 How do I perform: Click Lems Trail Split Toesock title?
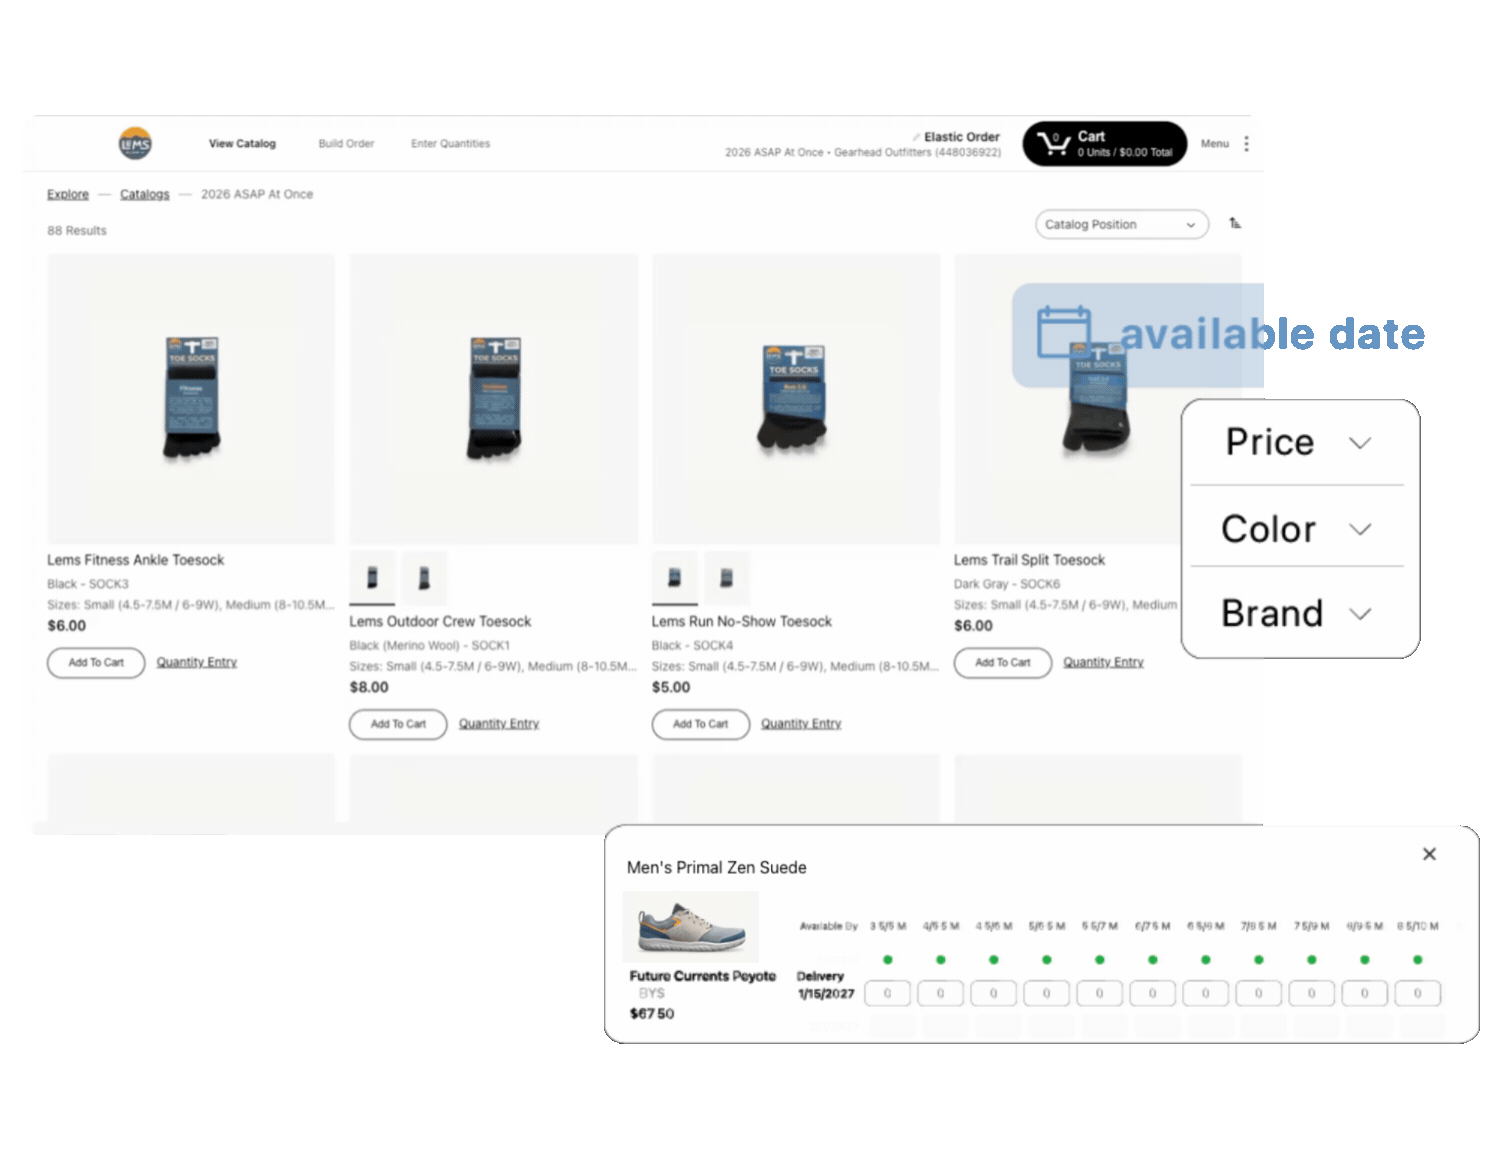click(1029, 560)
